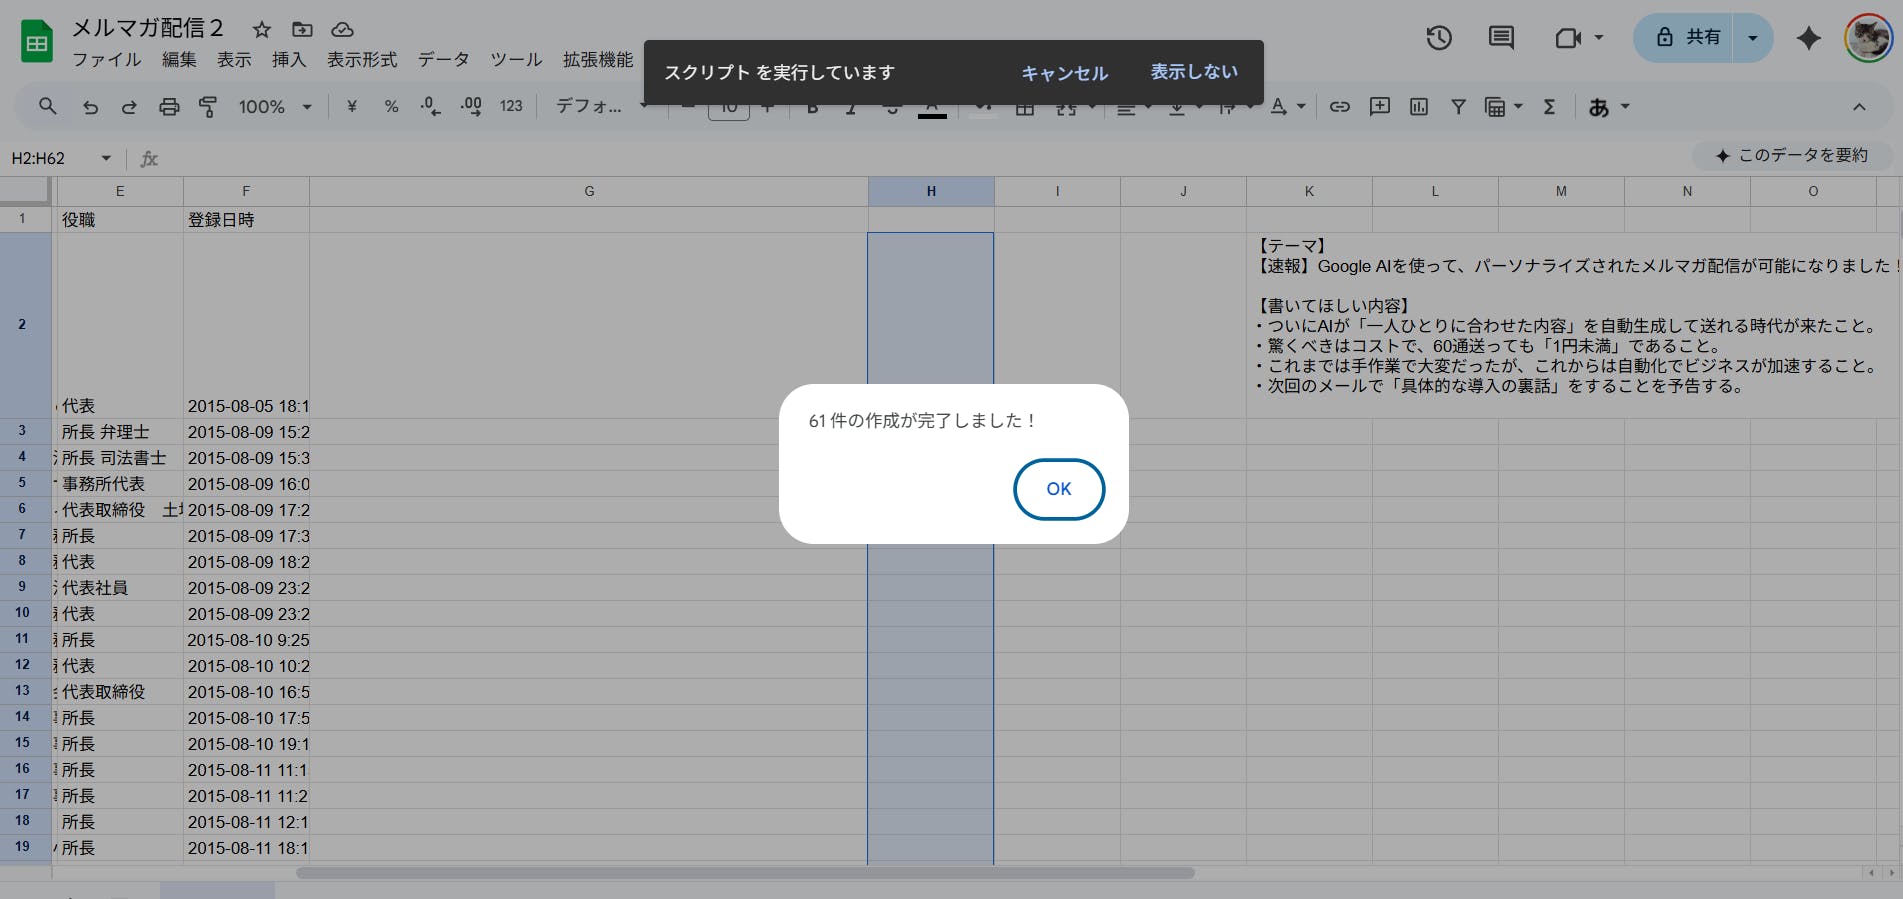Cancel the running script via キャンセル
Image resolution: width=1903 pixels, height=899 pixels.
coord(1064,73)
